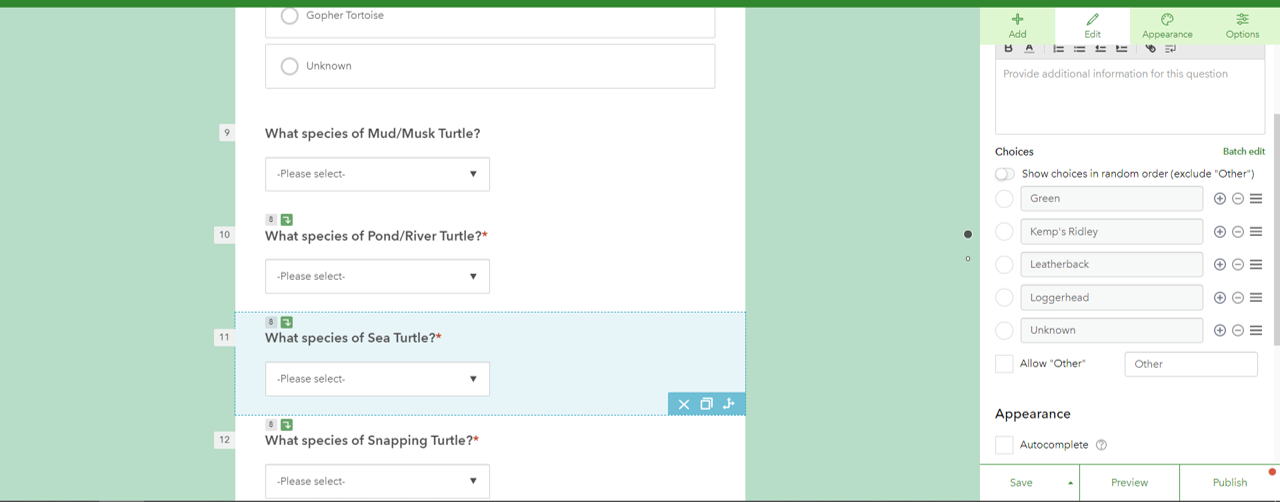Select the Unknown radio option in form

coord(290,66)
